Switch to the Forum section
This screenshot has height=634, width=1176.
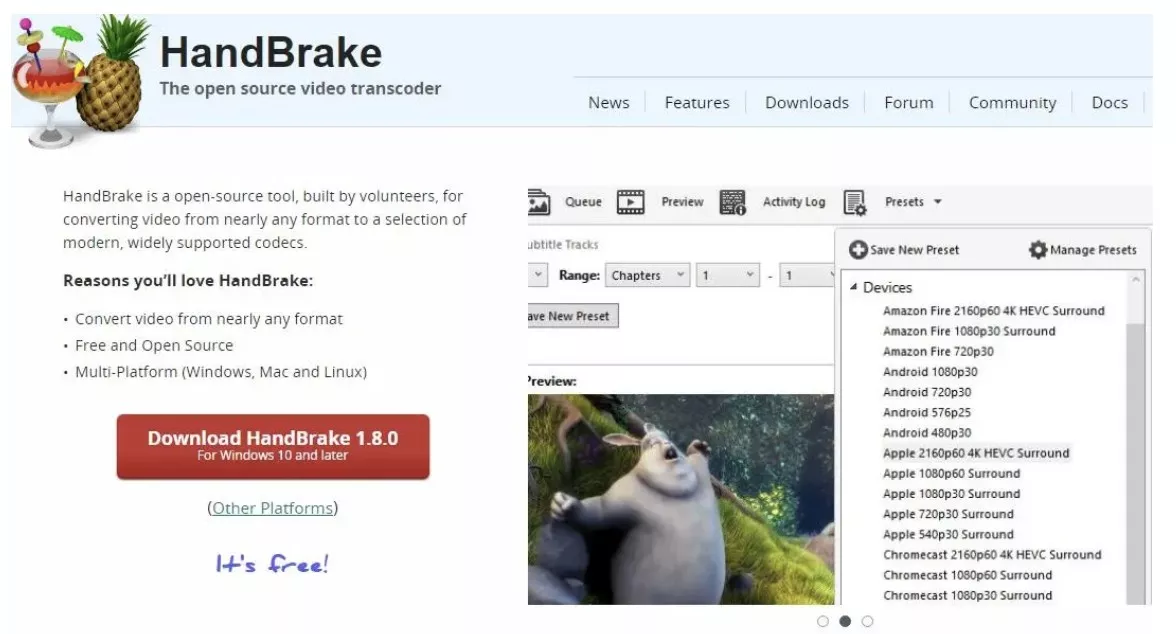click(907, 102)
